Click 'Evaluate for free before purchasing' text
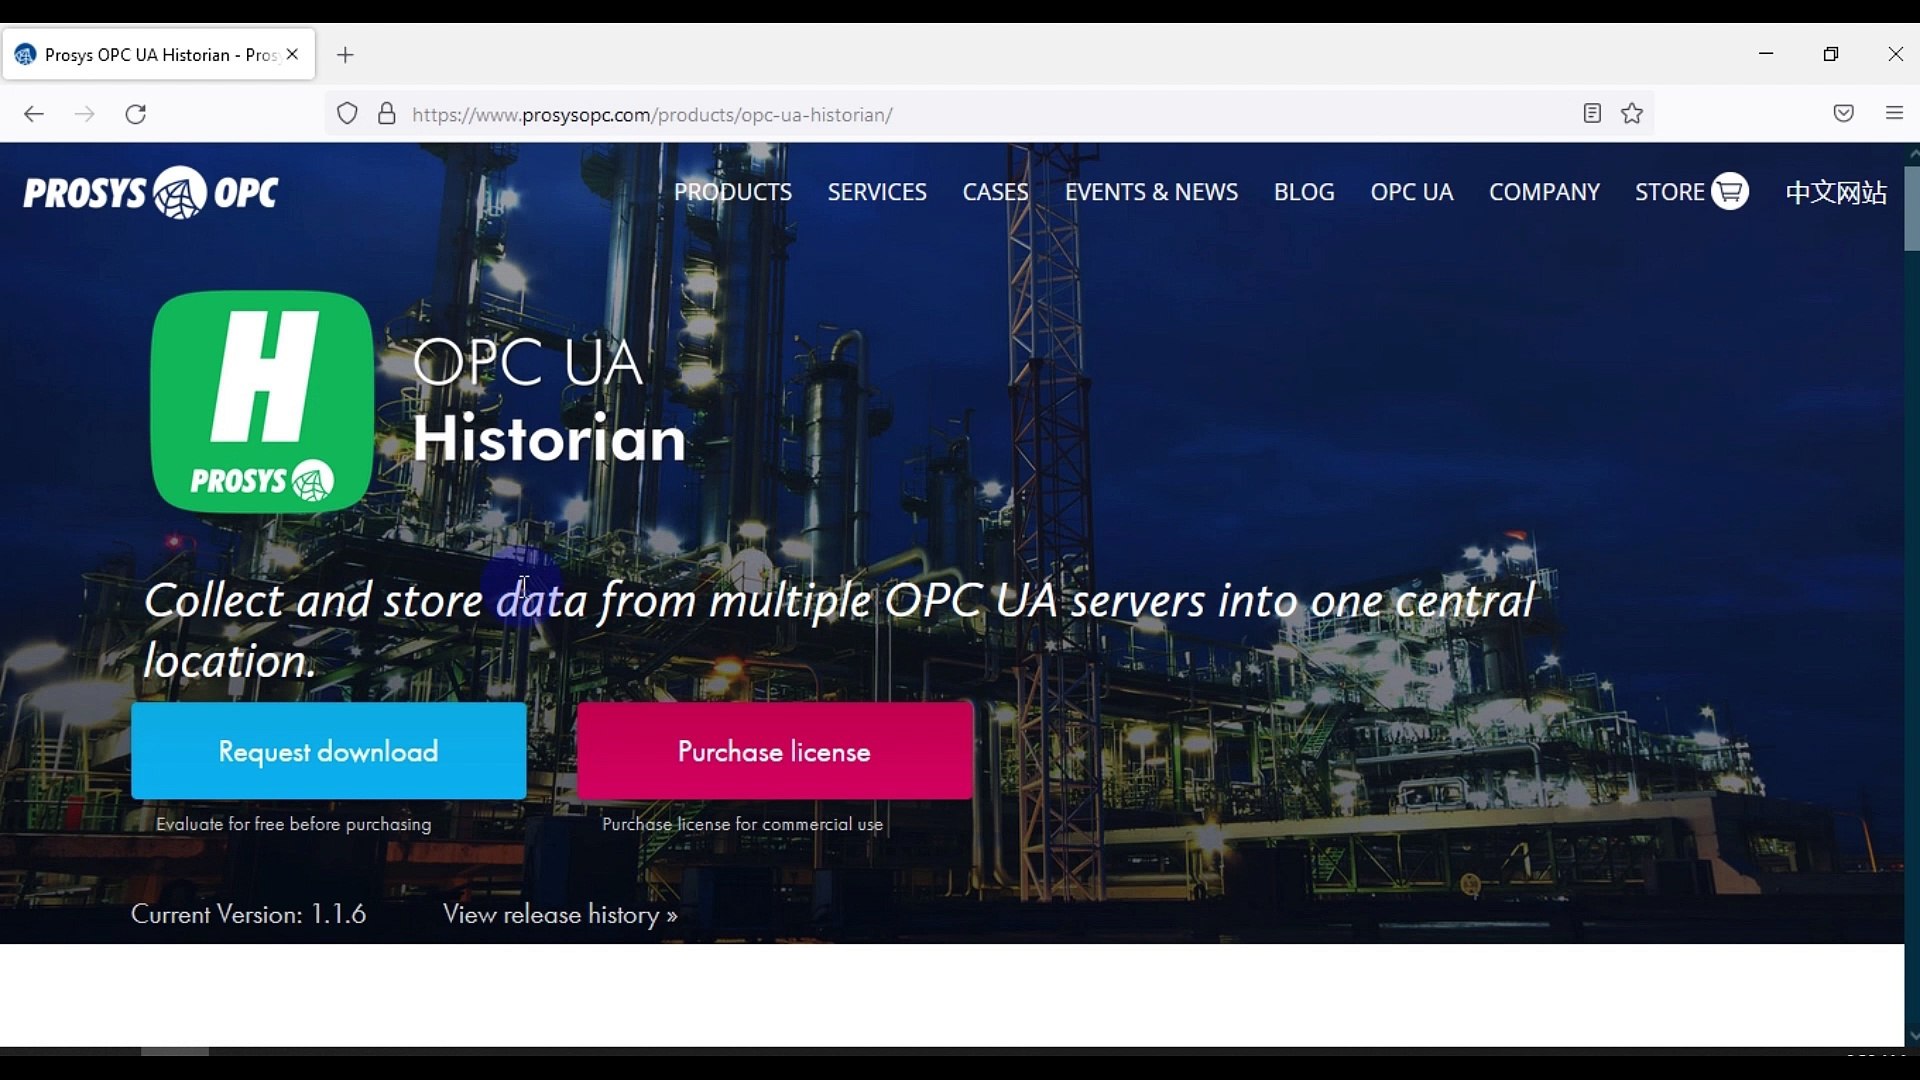The image size is (1920, 1080). tap(294, 825)
